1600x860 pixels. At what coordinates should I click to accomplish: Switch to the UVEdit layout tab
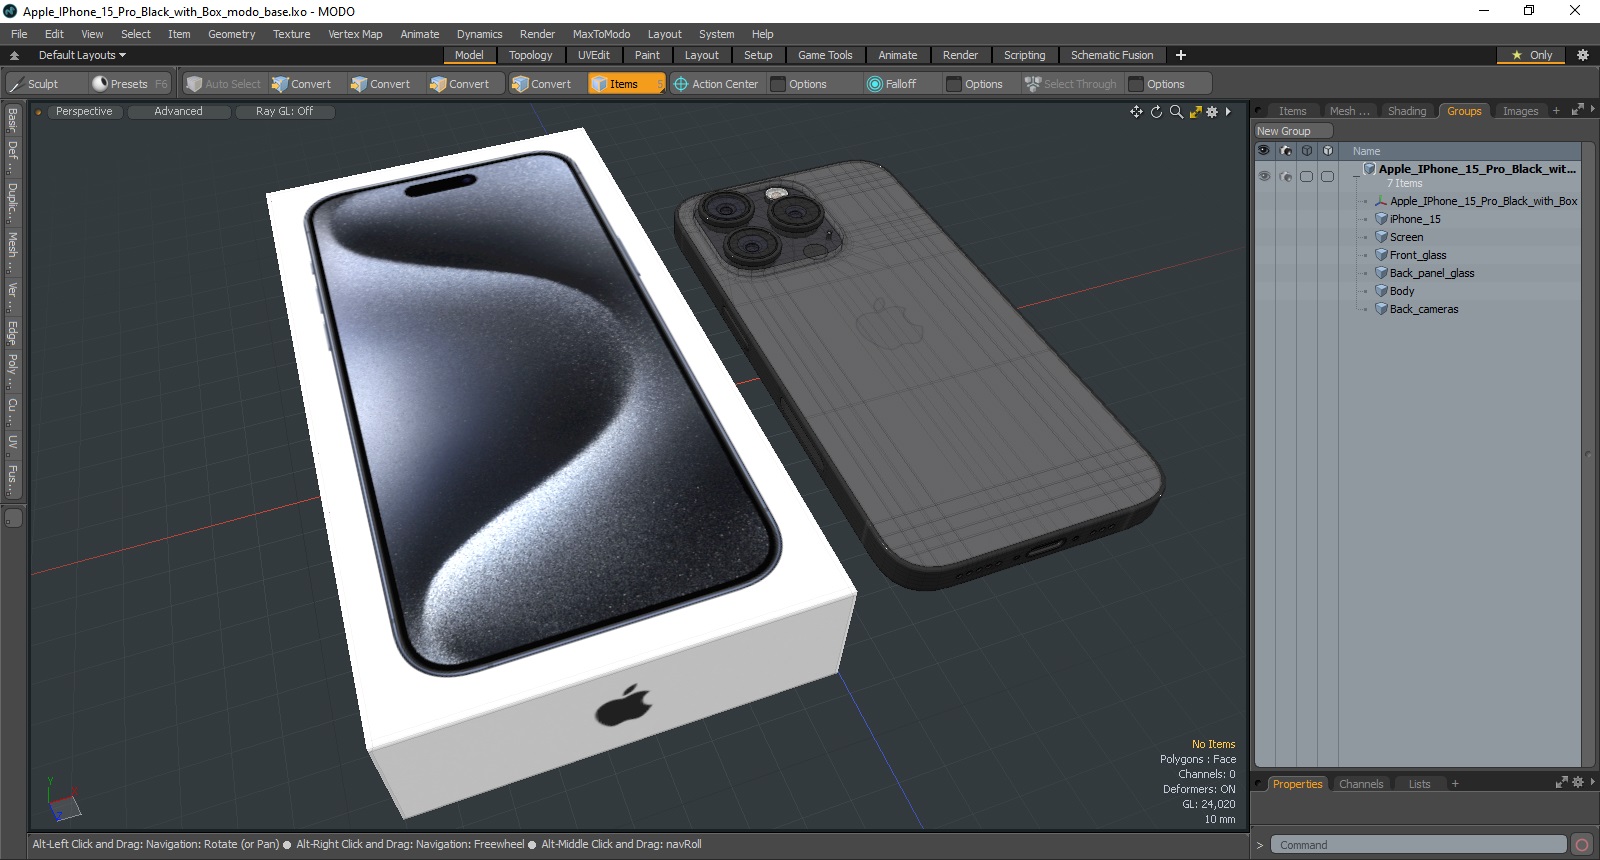[x=594, y=55]
